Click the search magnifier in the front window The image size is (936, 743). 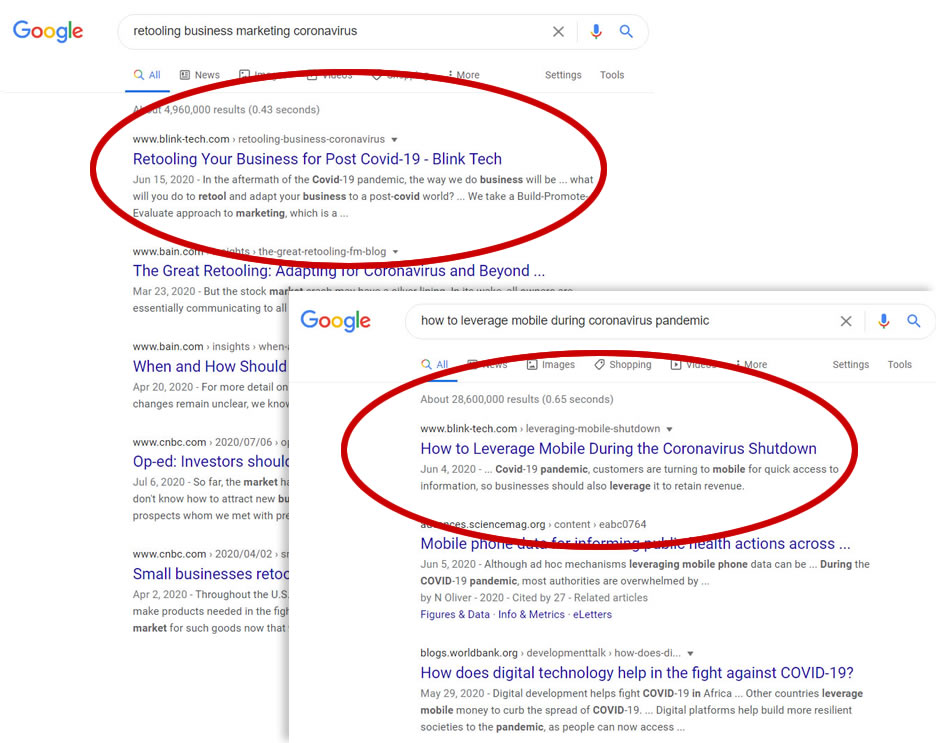[913, 321]
